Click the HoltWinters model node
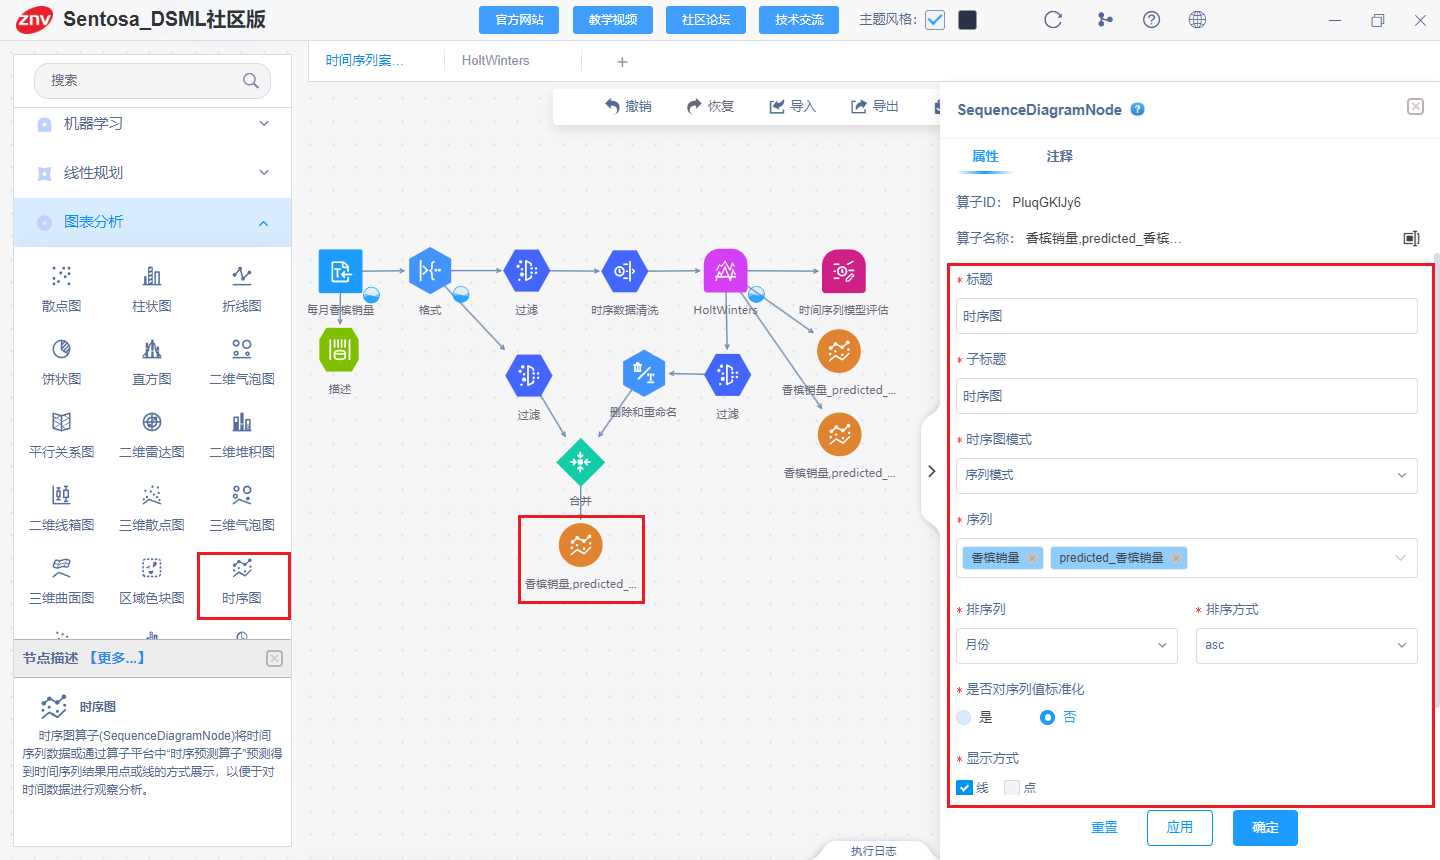 click(x=725, y=271)
